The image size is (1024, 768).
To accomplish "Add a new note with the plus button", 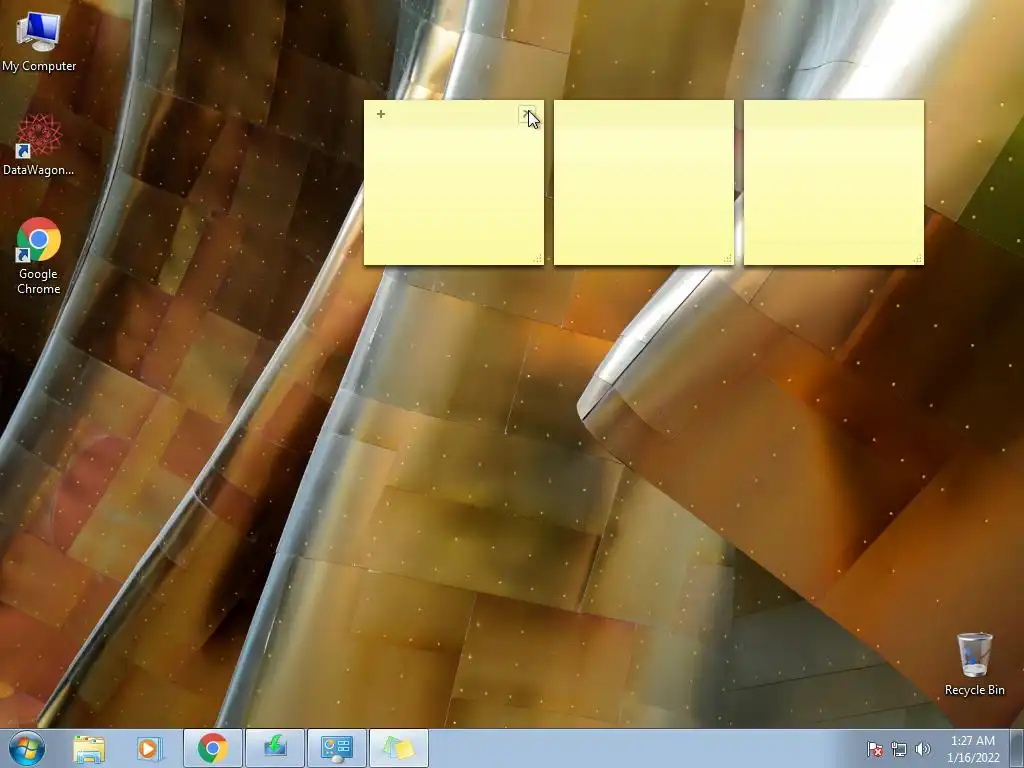I will [x=381, y=114].
